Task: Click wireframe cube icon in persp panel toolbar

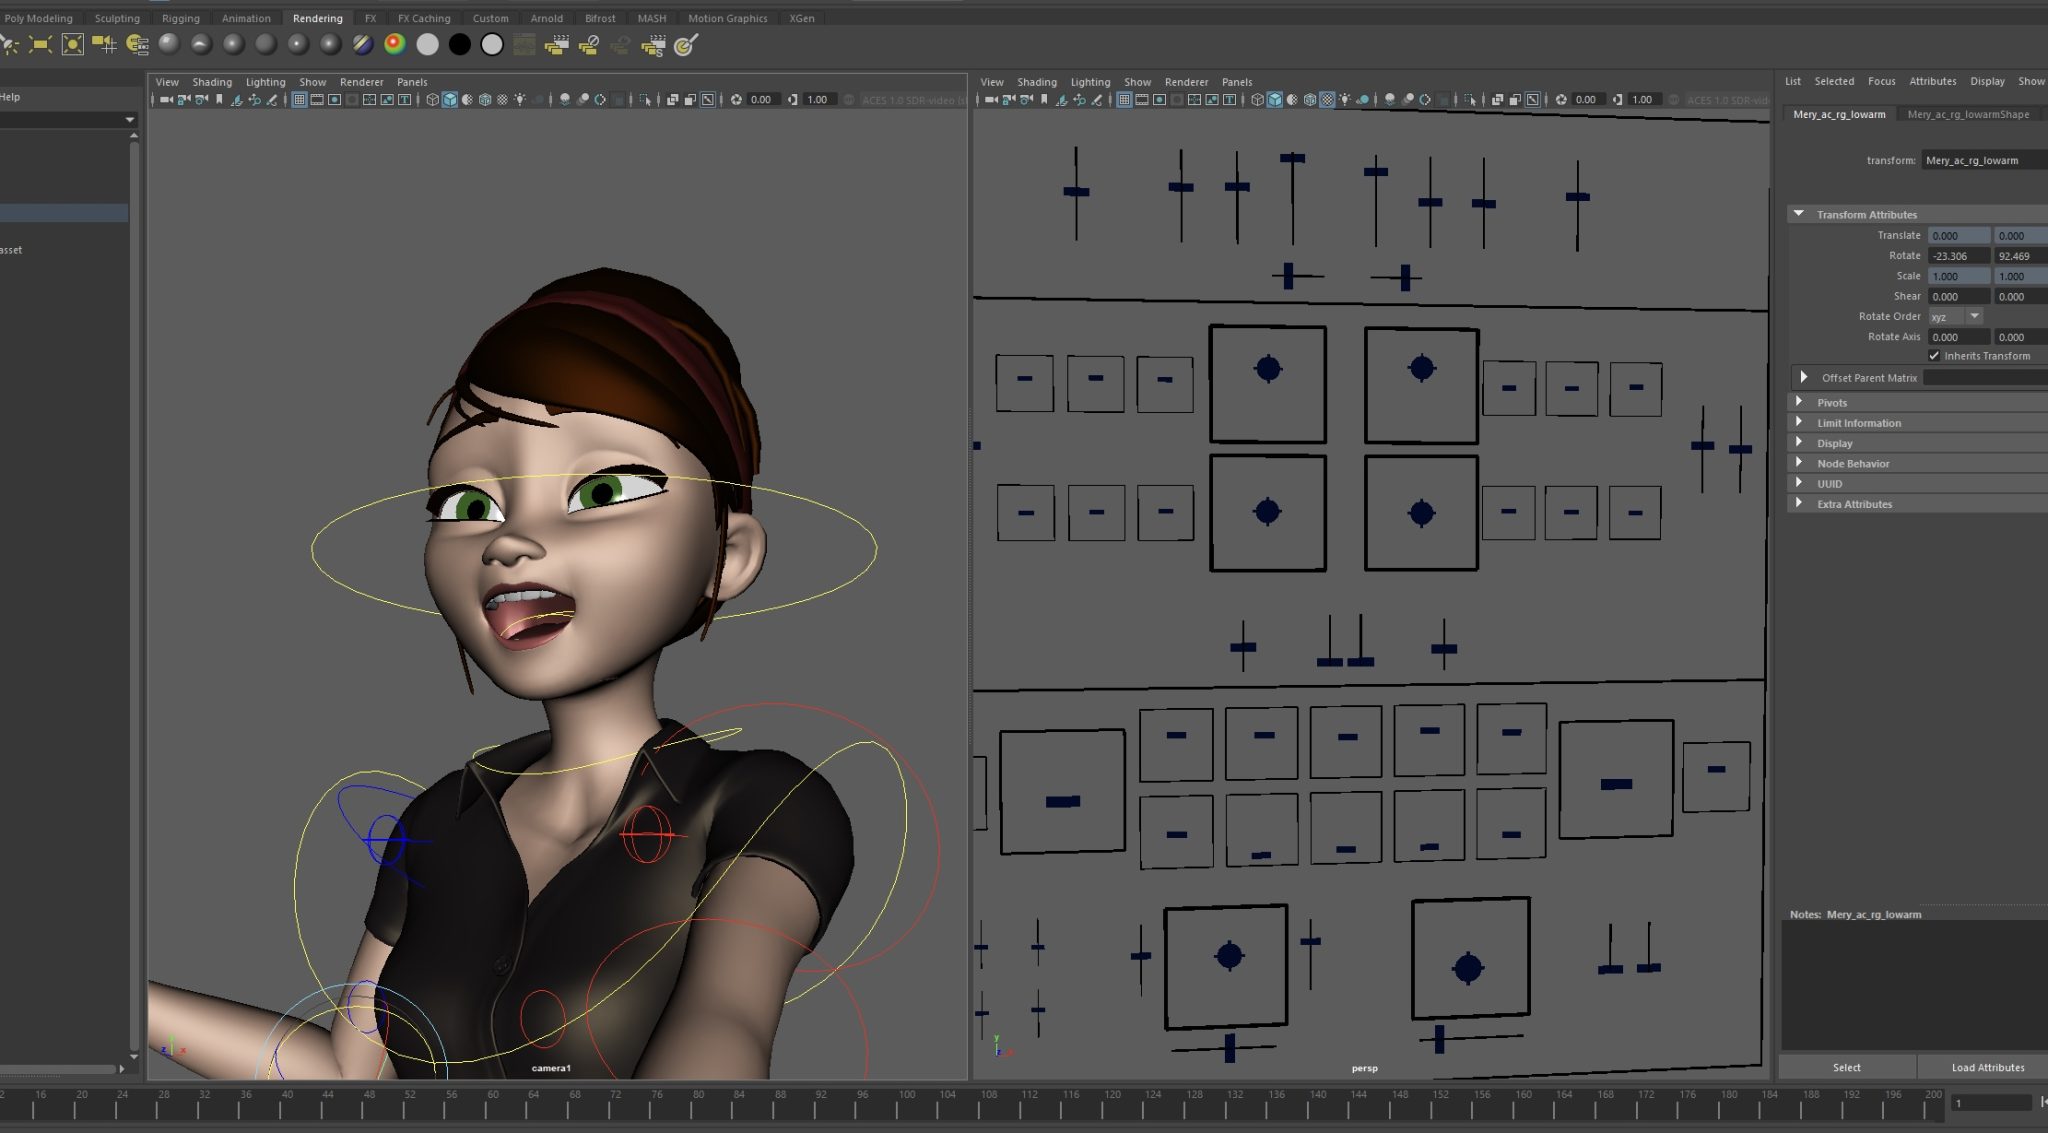Action: click(1257, 100)
